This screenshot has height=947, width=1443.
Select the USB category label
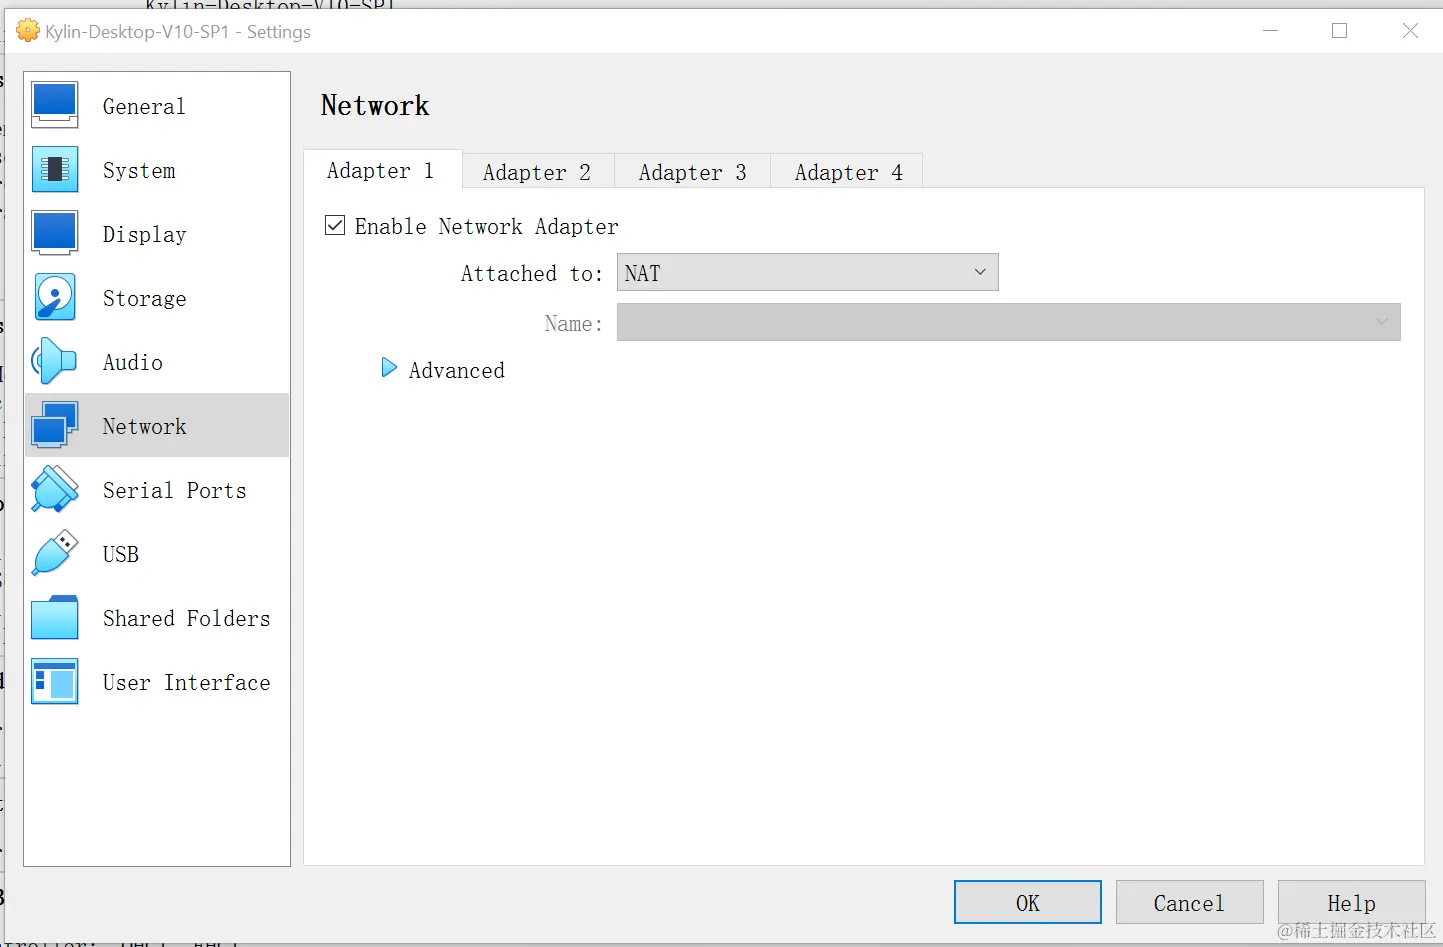(x=121, y=554)
